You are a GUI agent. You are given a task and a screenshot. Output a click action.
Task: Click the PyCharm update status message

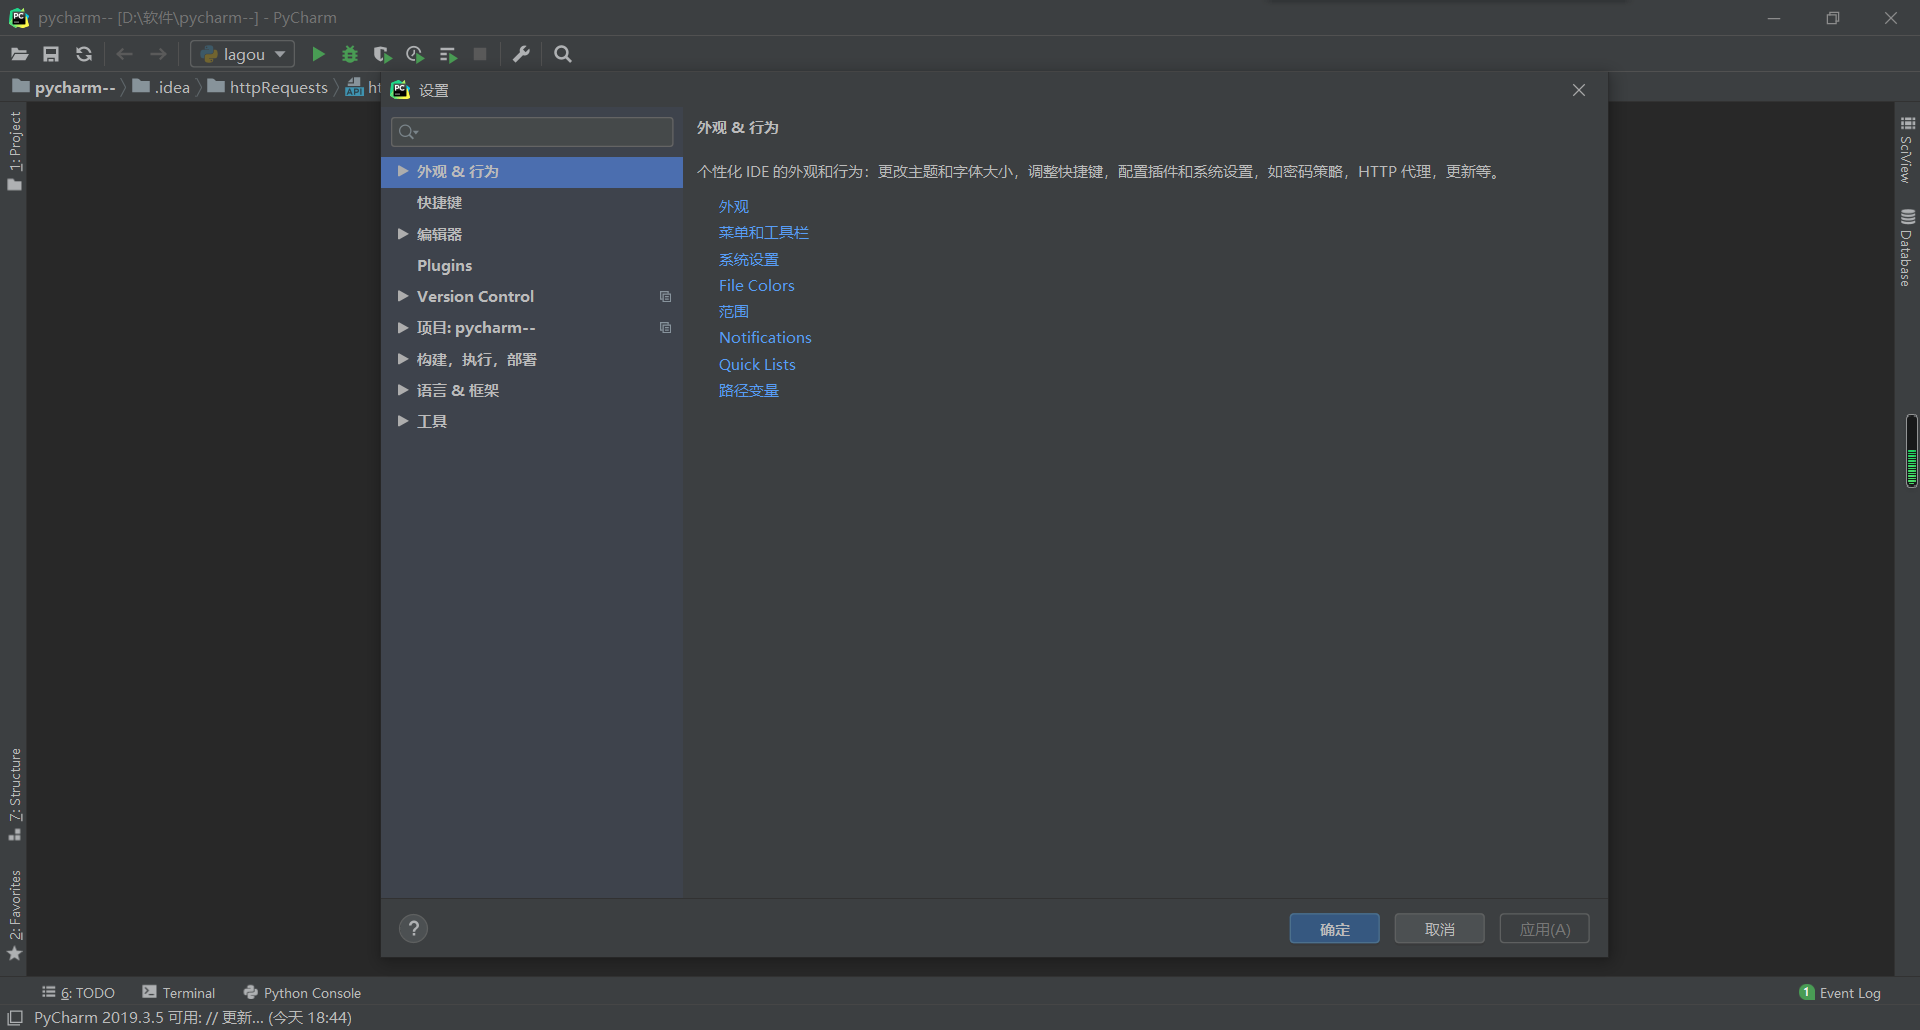point(193,1017)
